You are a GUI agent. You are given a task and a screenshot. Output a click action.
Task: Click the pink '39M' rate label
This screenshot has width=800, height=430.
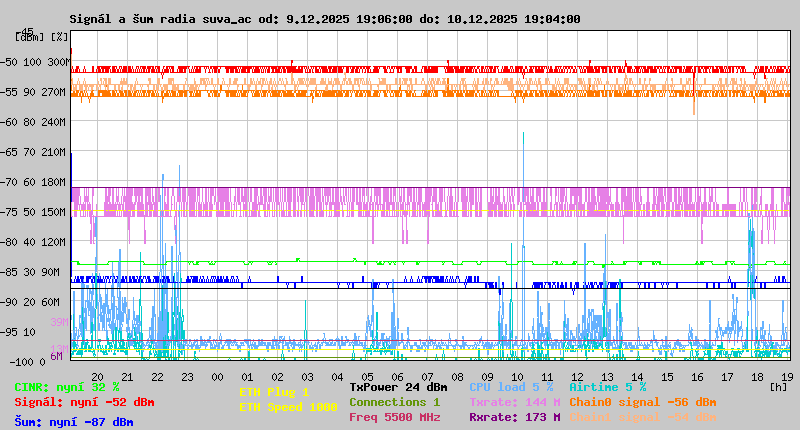click(x=59, y=322)
